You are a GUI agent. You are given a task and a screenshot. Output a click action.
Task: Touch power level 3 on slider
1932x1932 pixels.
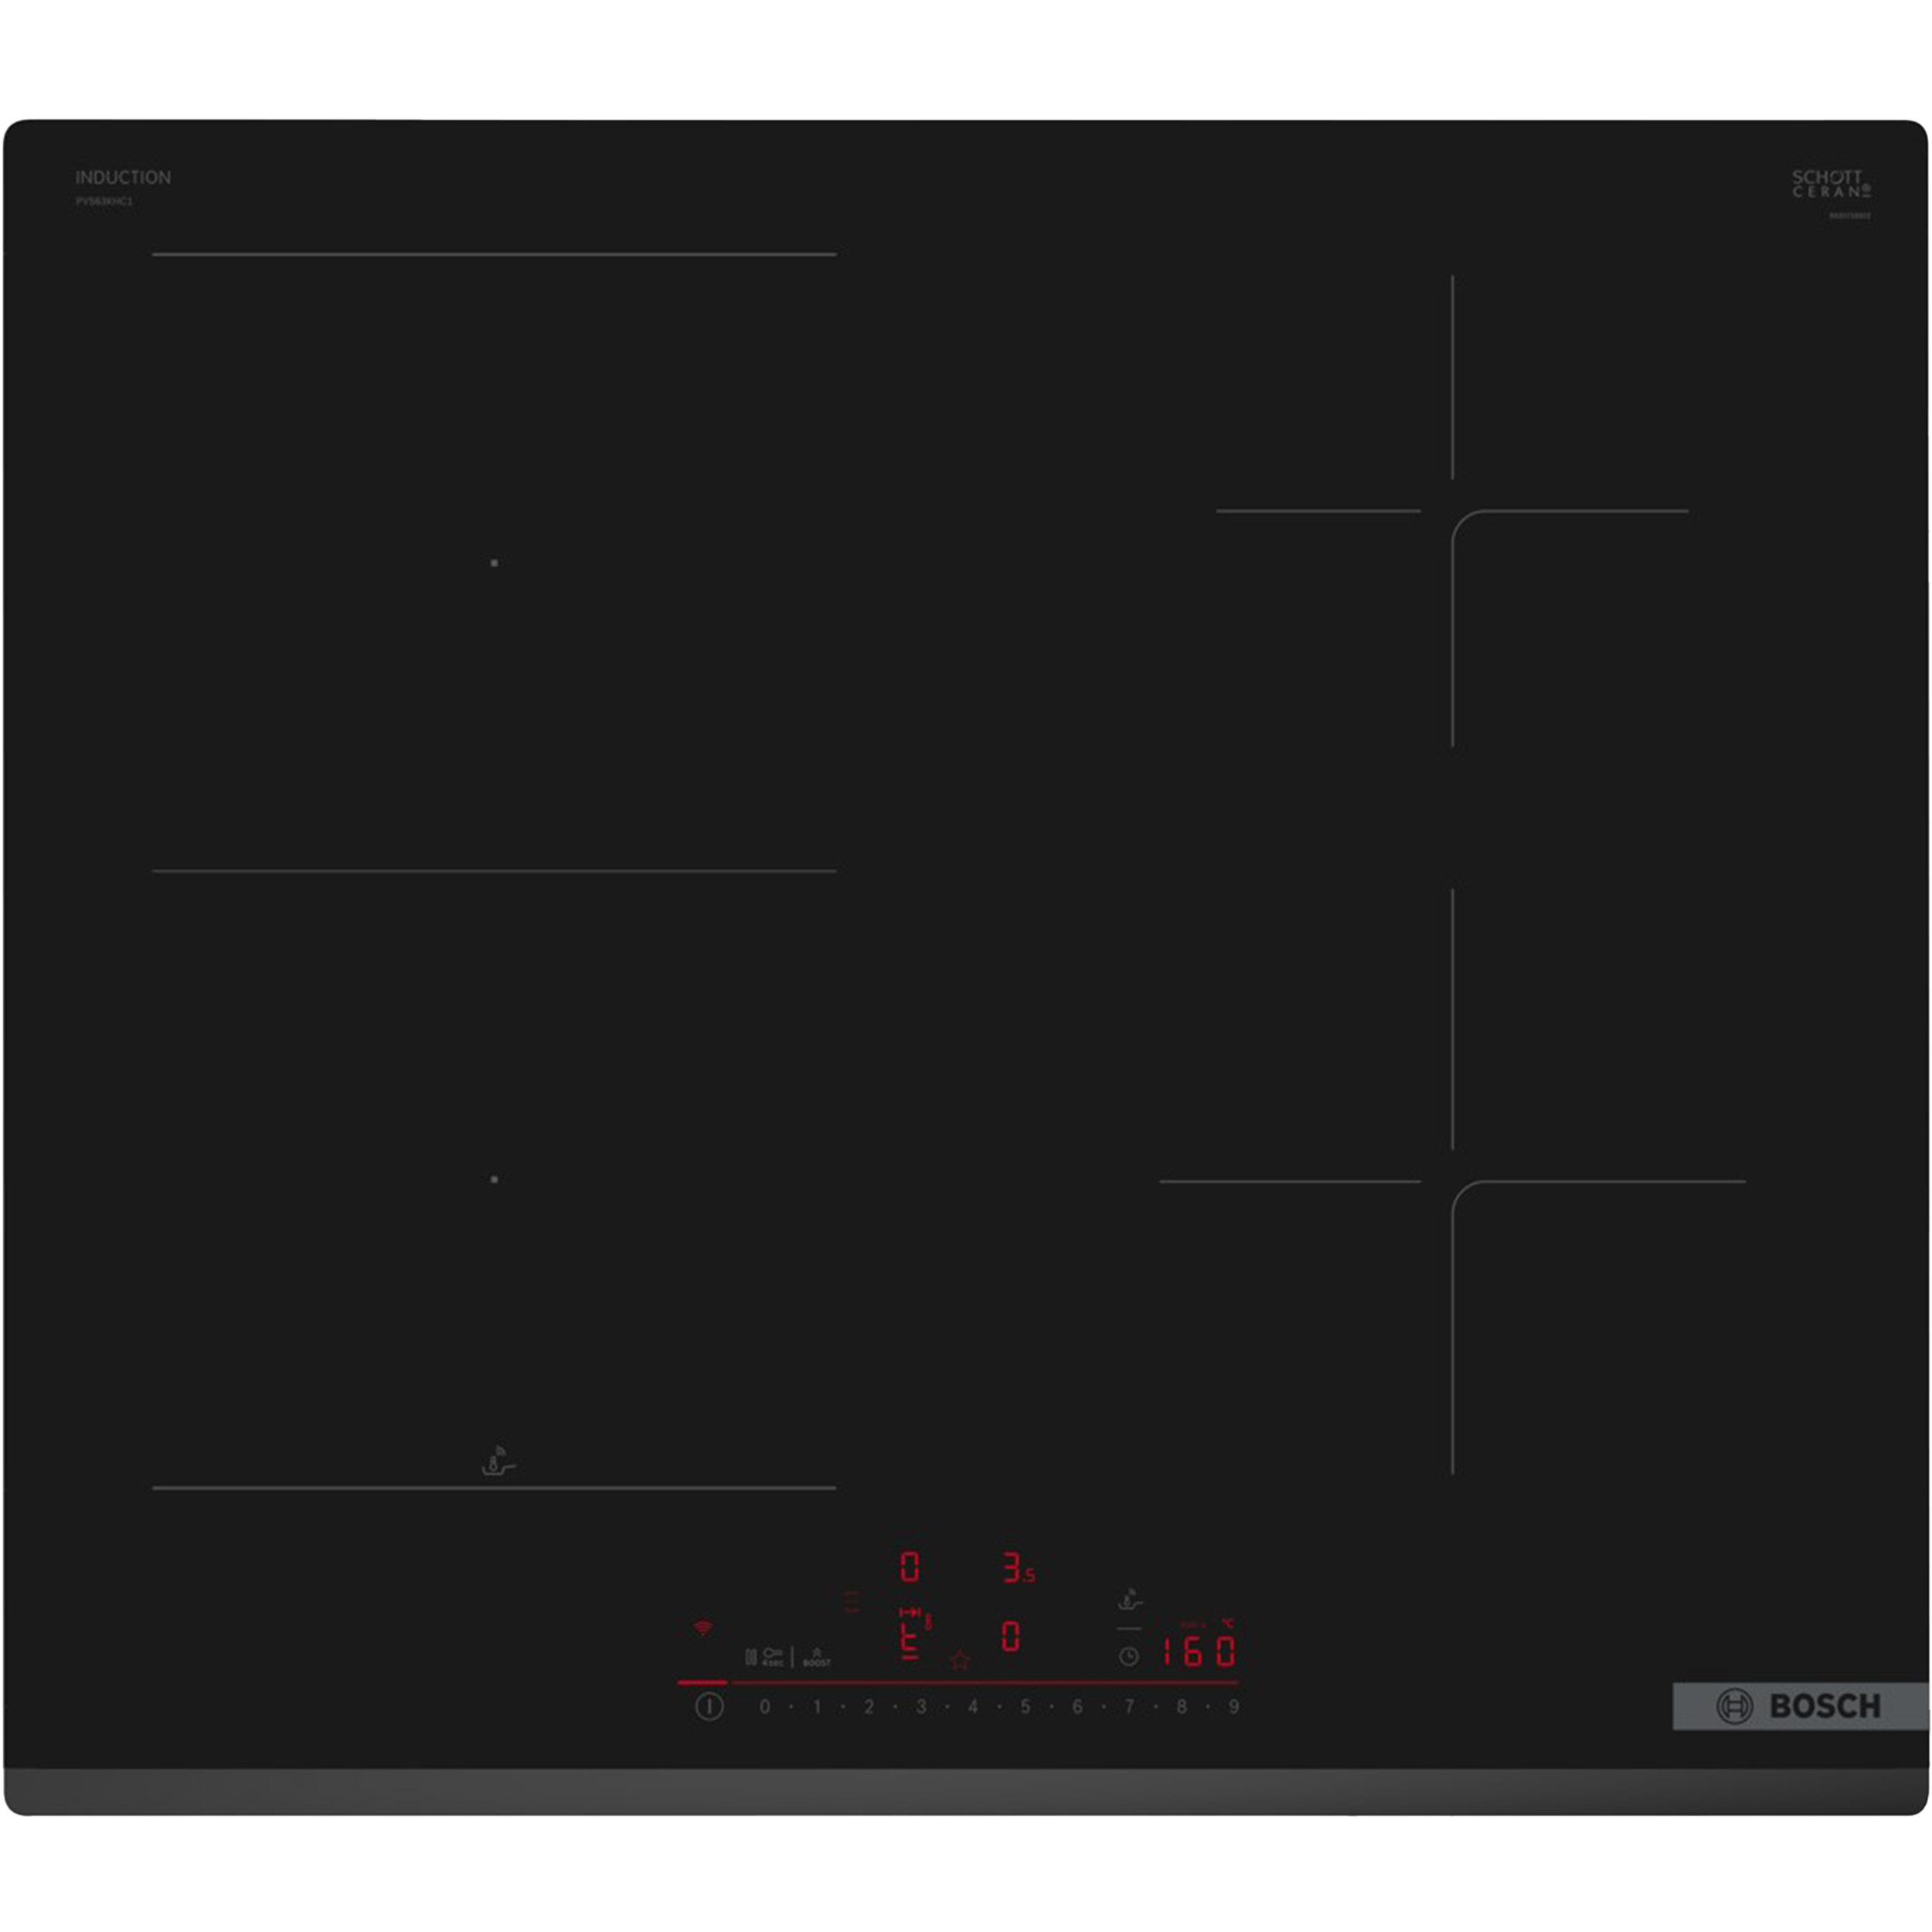[921, 1707]
